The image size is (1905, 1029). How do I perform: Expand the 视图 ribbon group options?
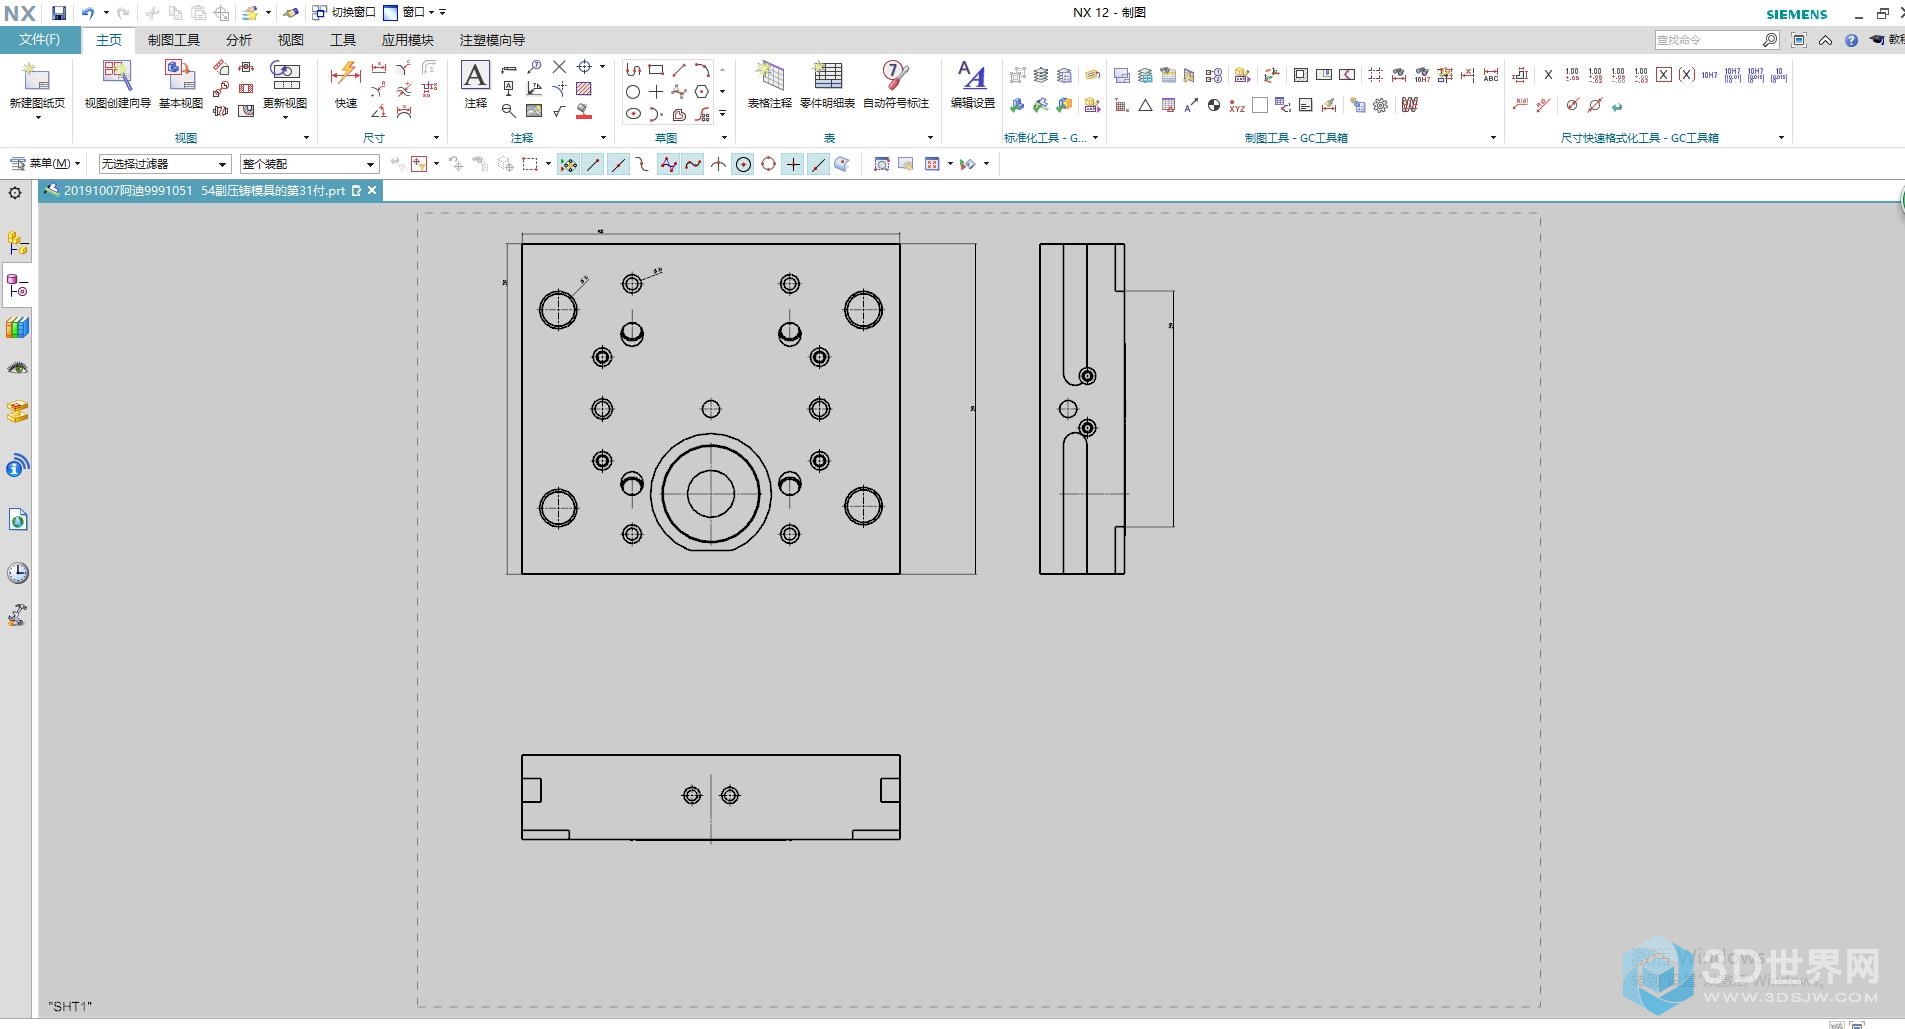coord(306,138)
